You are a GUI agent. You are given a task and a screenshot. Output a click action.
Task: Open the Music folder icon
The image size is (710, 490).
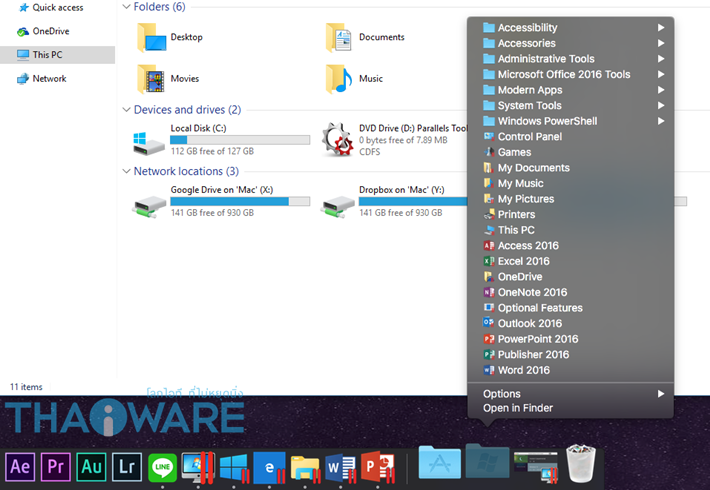point(338,79)
